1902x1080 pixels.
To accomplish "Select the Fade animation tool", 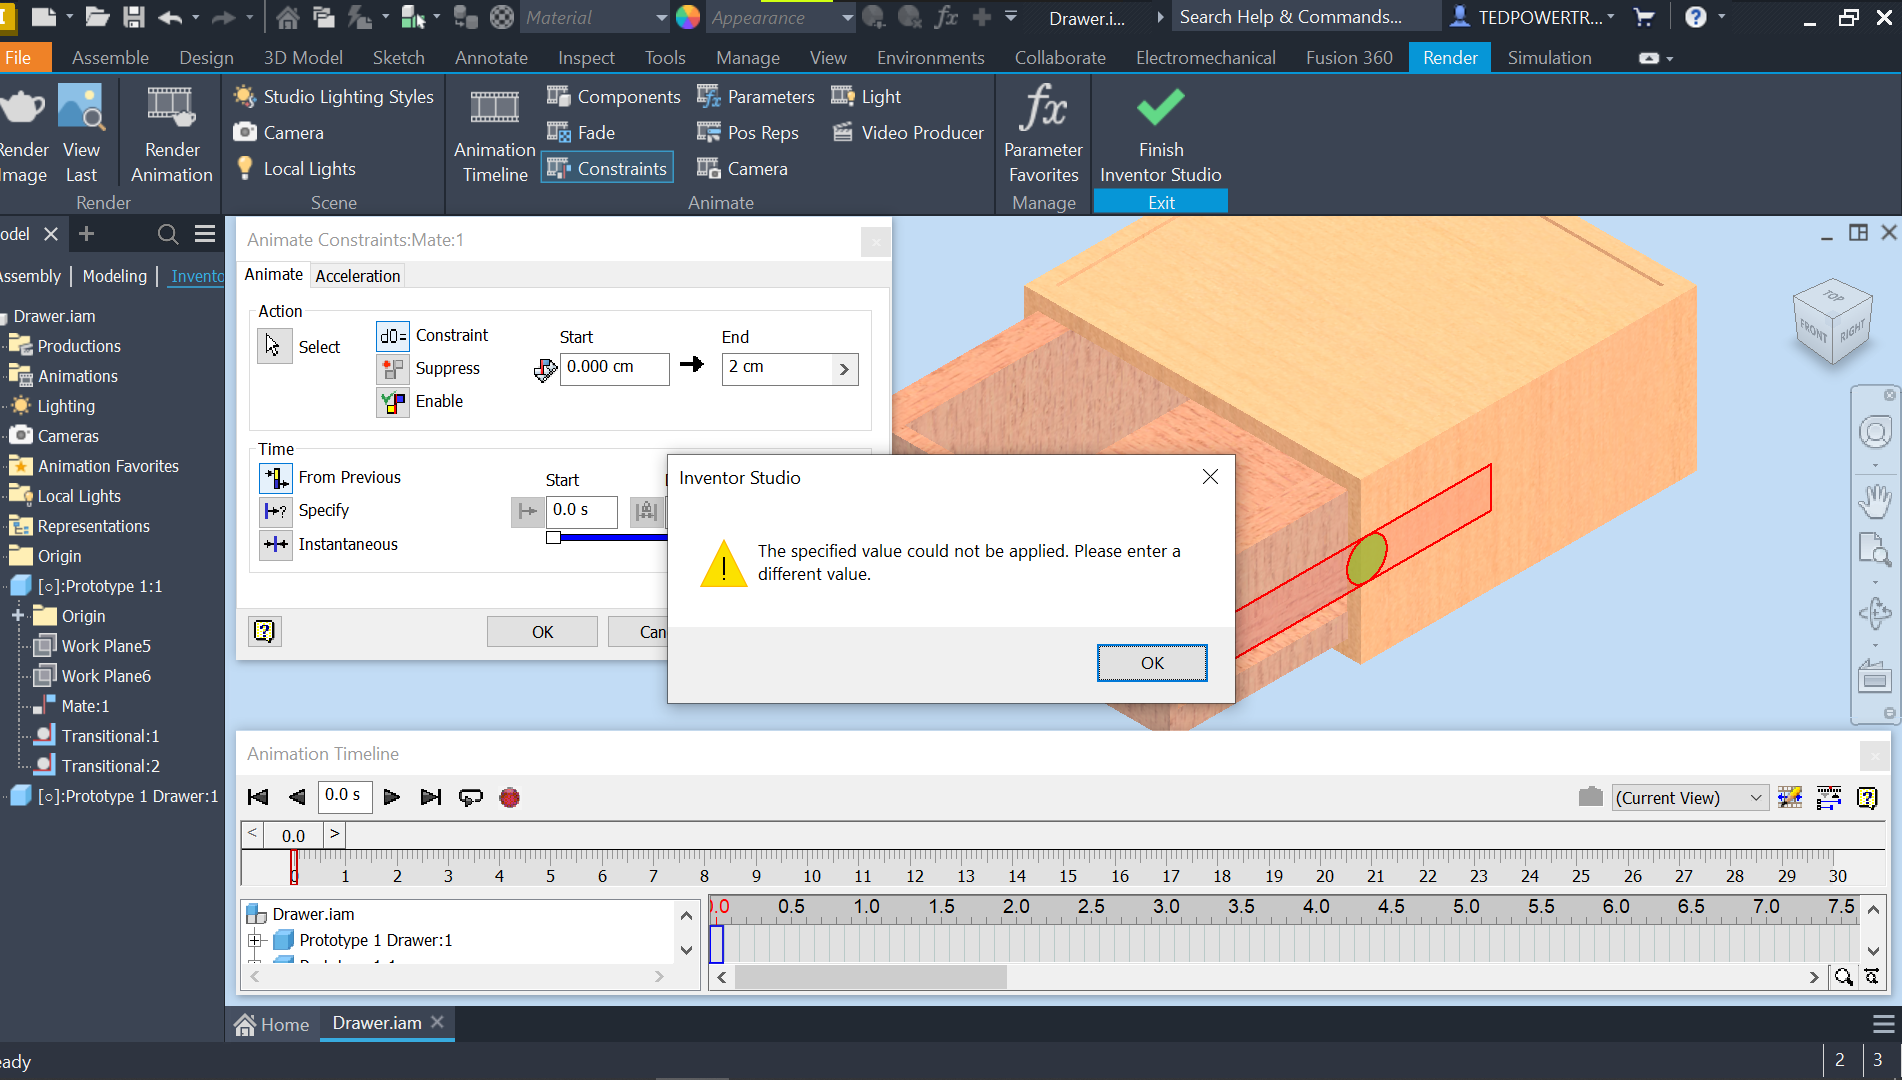I will pyautogui.click(x=580, y=132).
